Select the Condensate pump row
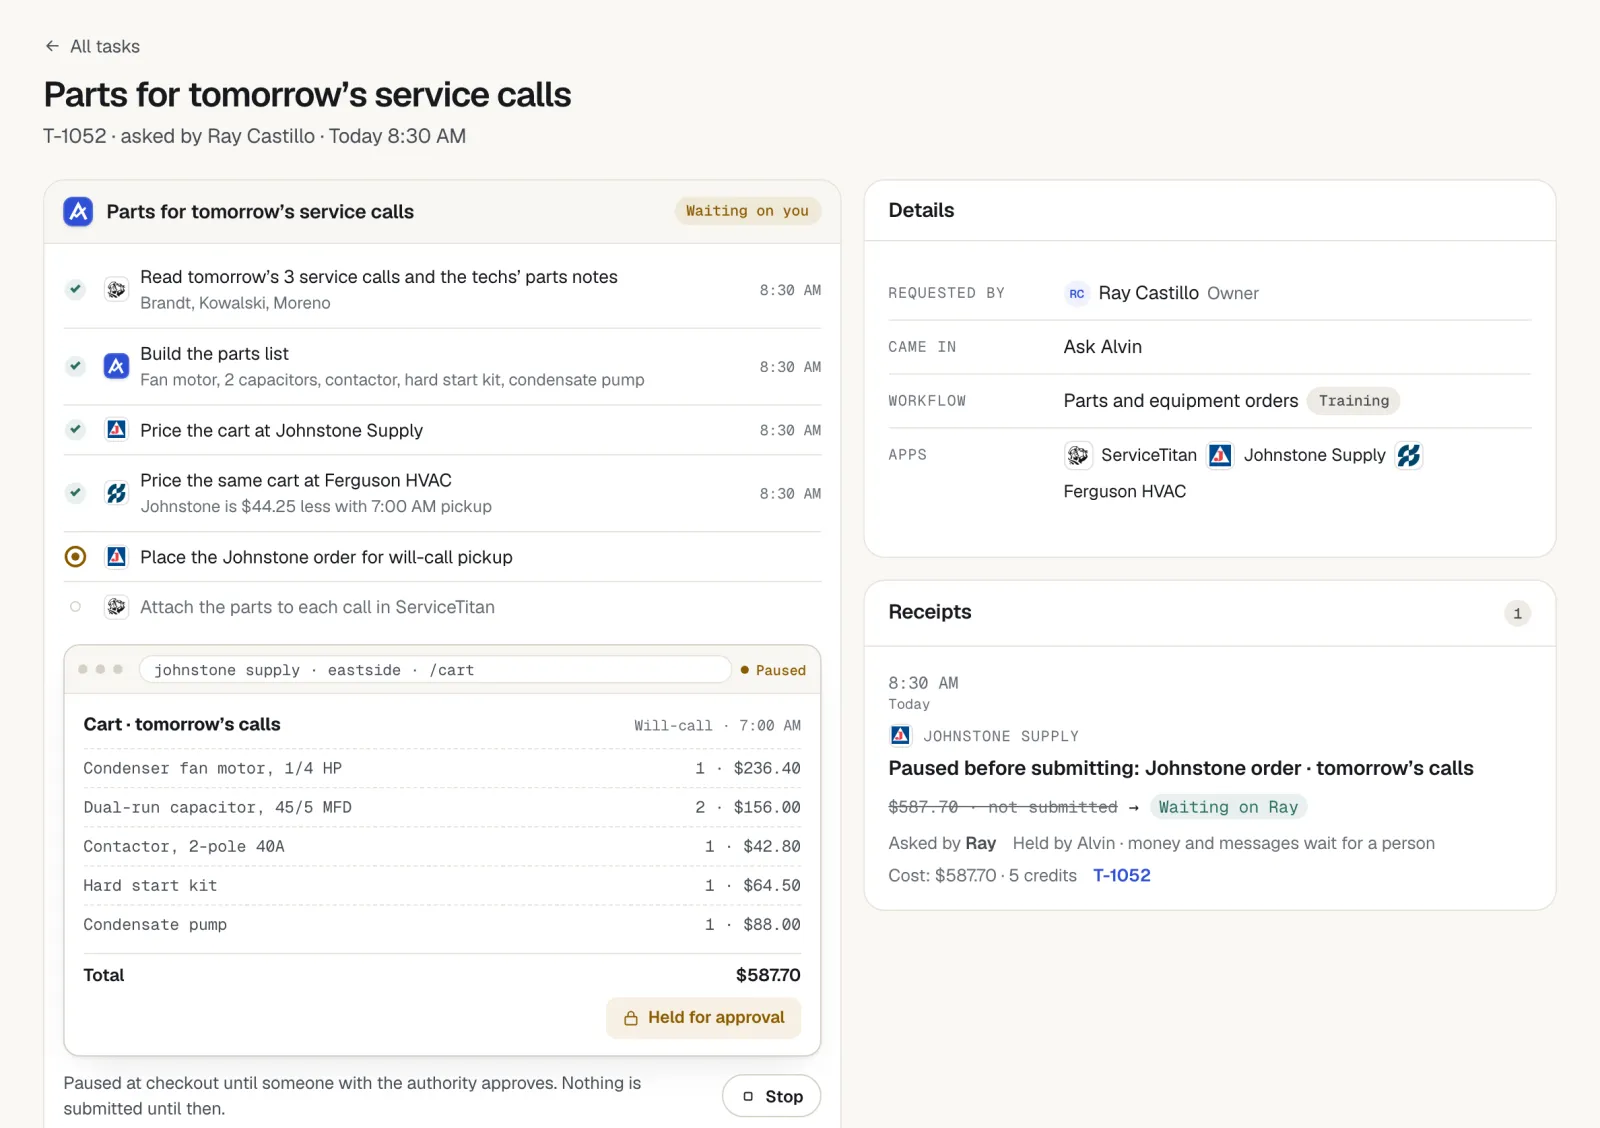The image size is (1600, 1128). (x=442, y=924)
